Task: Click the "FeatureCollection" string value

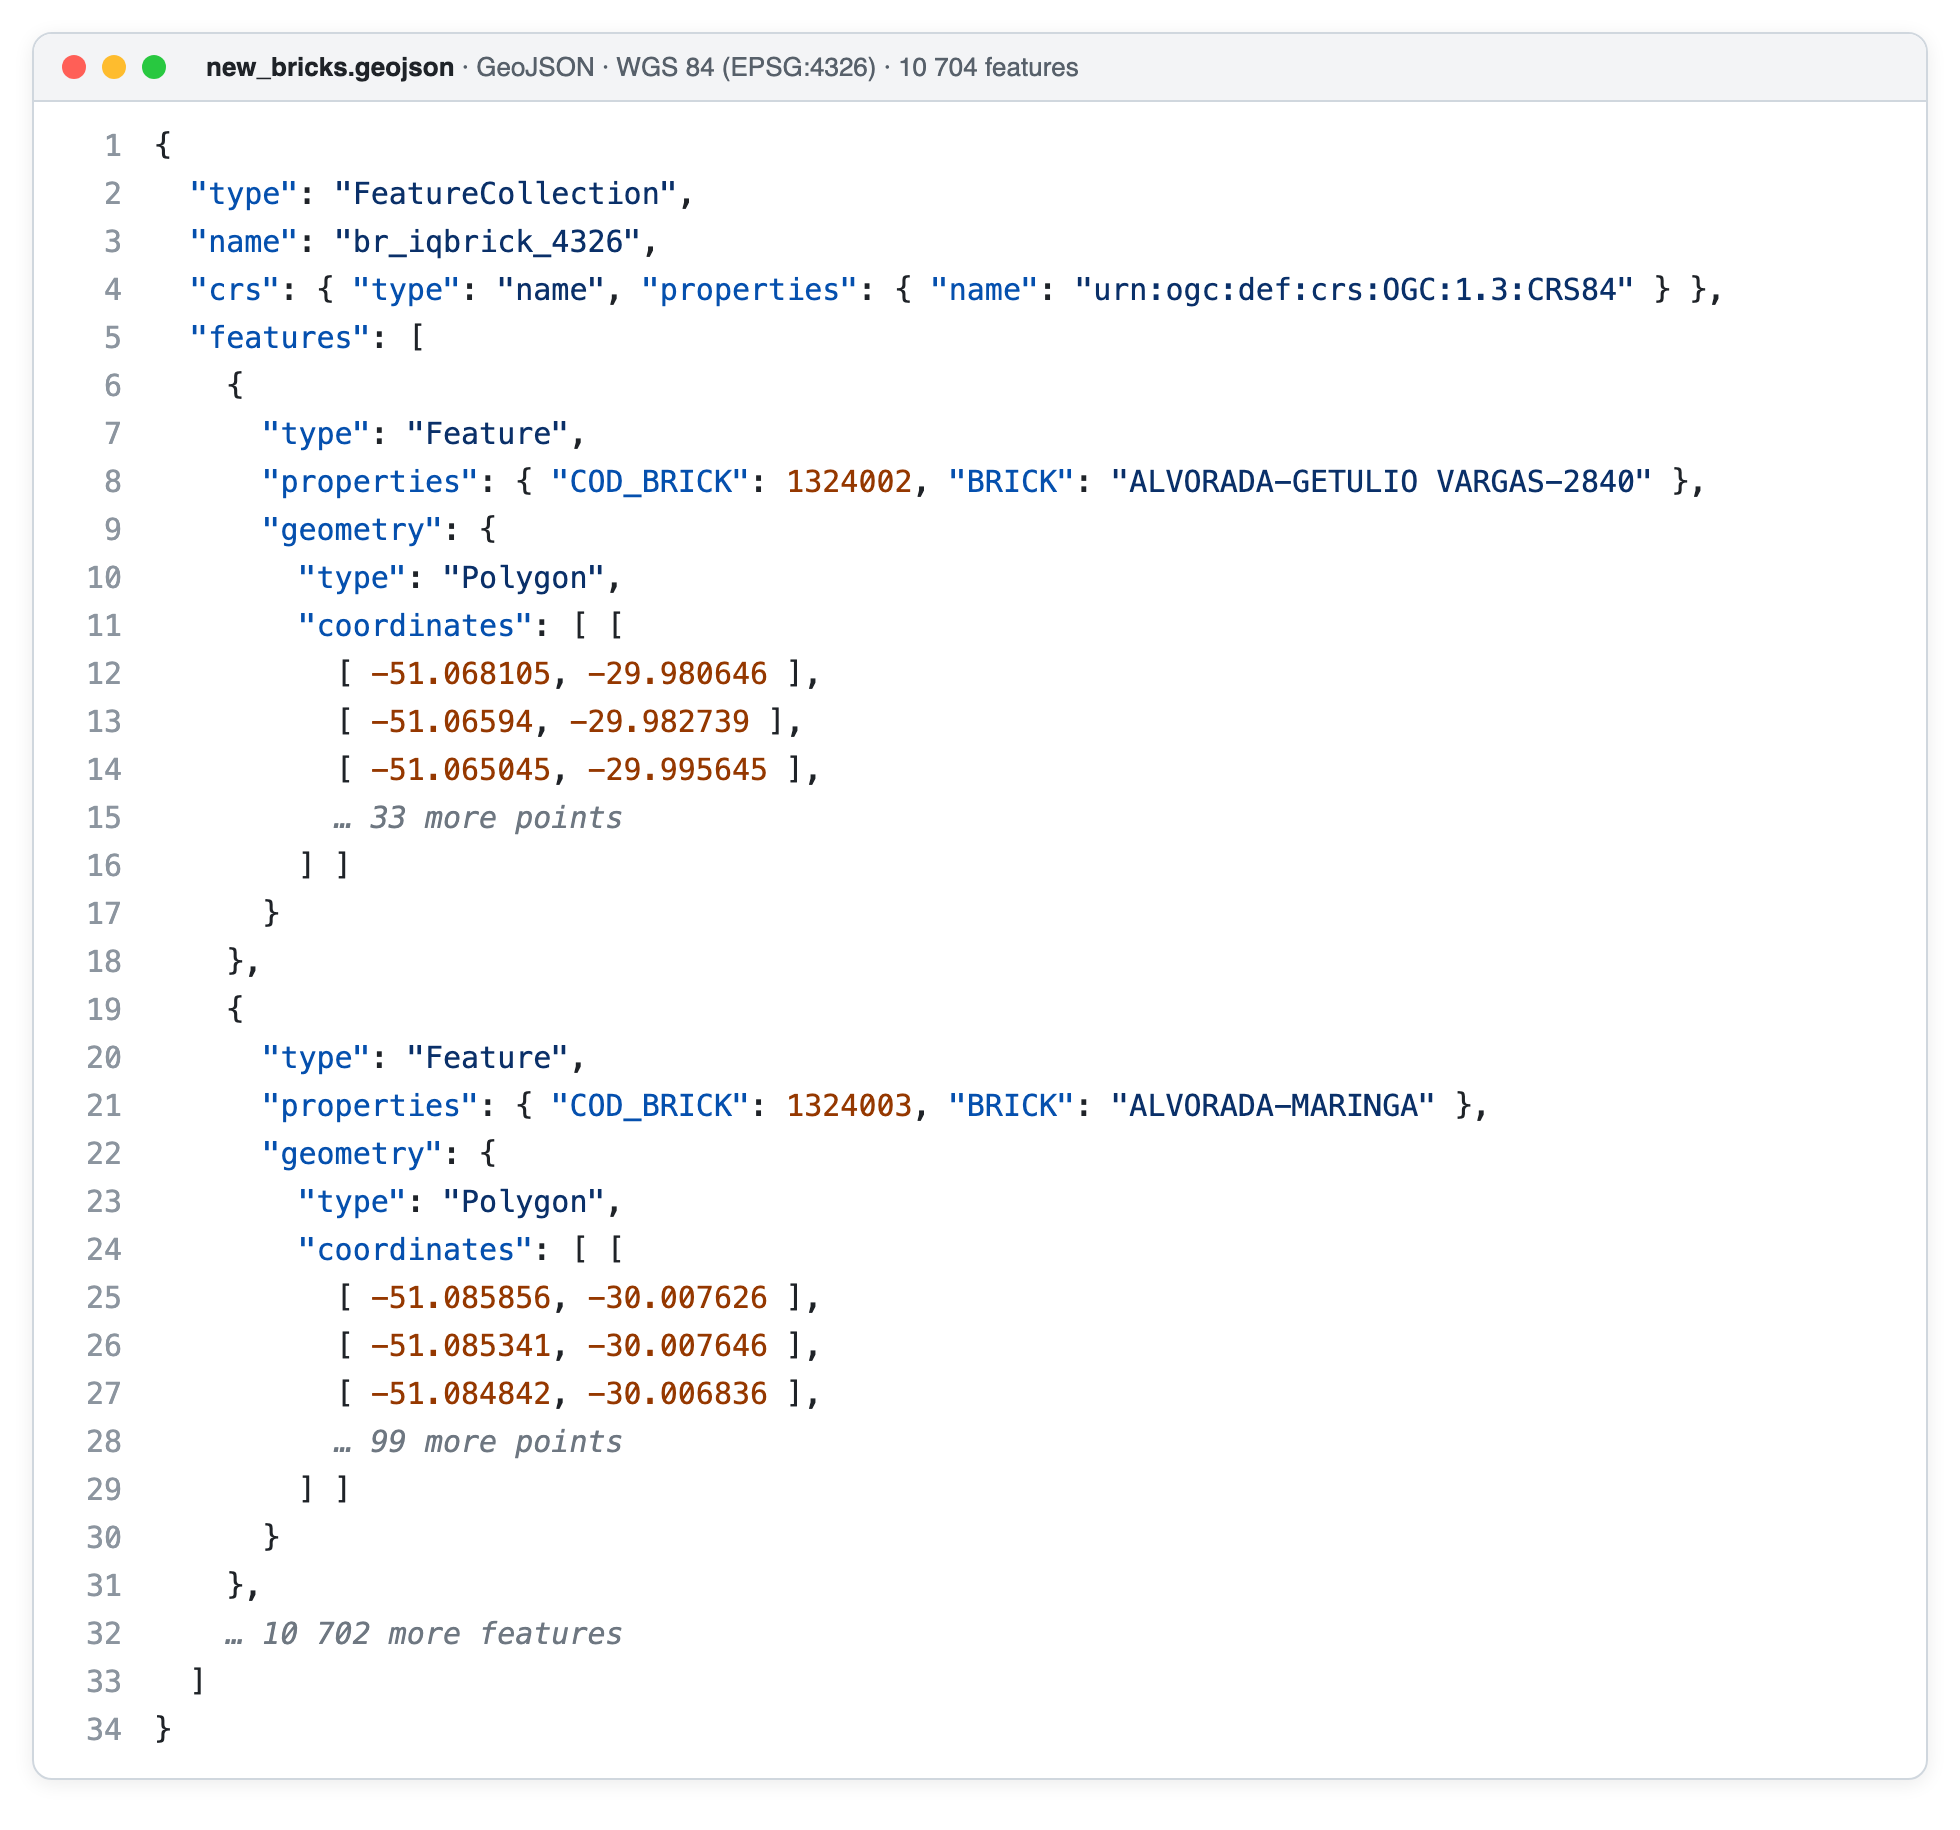Action: pyautogui.click(x=506, y=194)
